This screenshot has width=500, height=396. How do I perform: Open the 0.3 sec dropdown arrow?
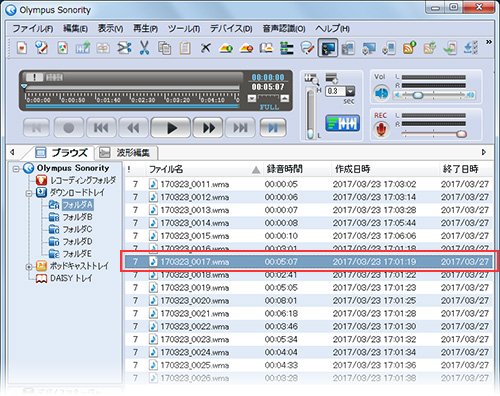[x=350, y=91]
